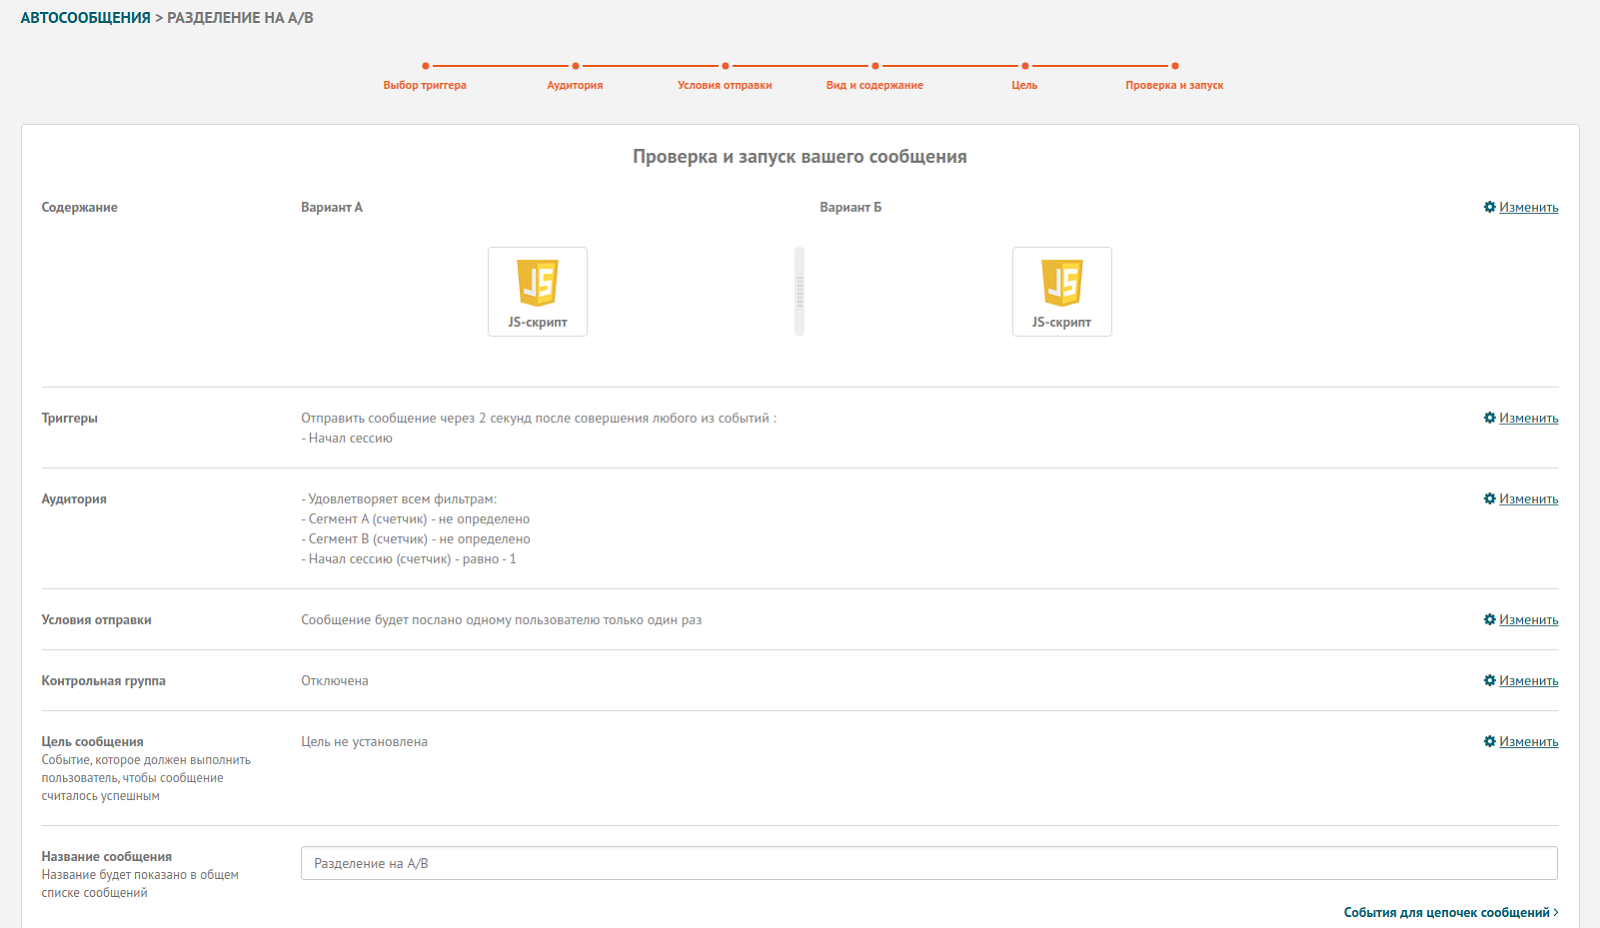Click Изменить link for Аудитория
Image resolution: width=1600 pixels, height=928 pixels.
pos(1528,500)
